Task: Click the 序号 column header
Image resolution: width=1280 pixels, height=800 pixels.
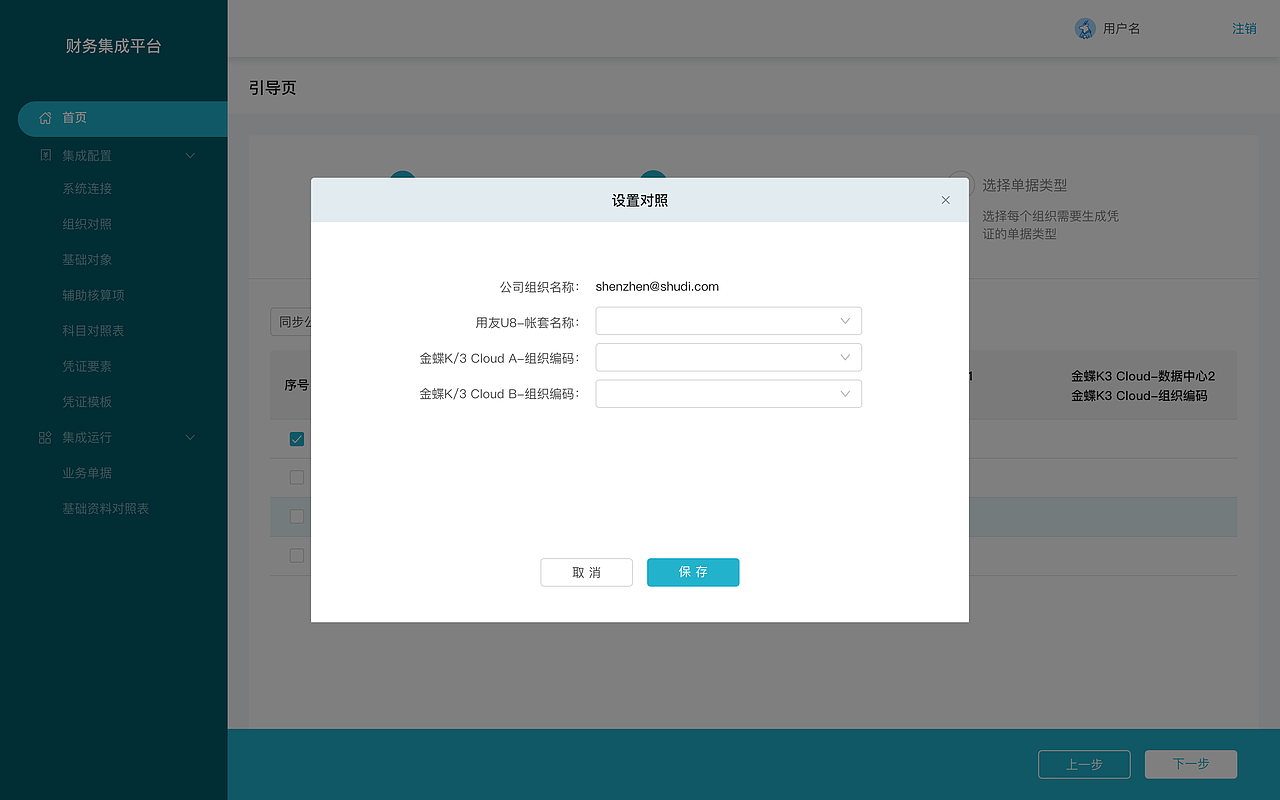Action: [297, 385]
